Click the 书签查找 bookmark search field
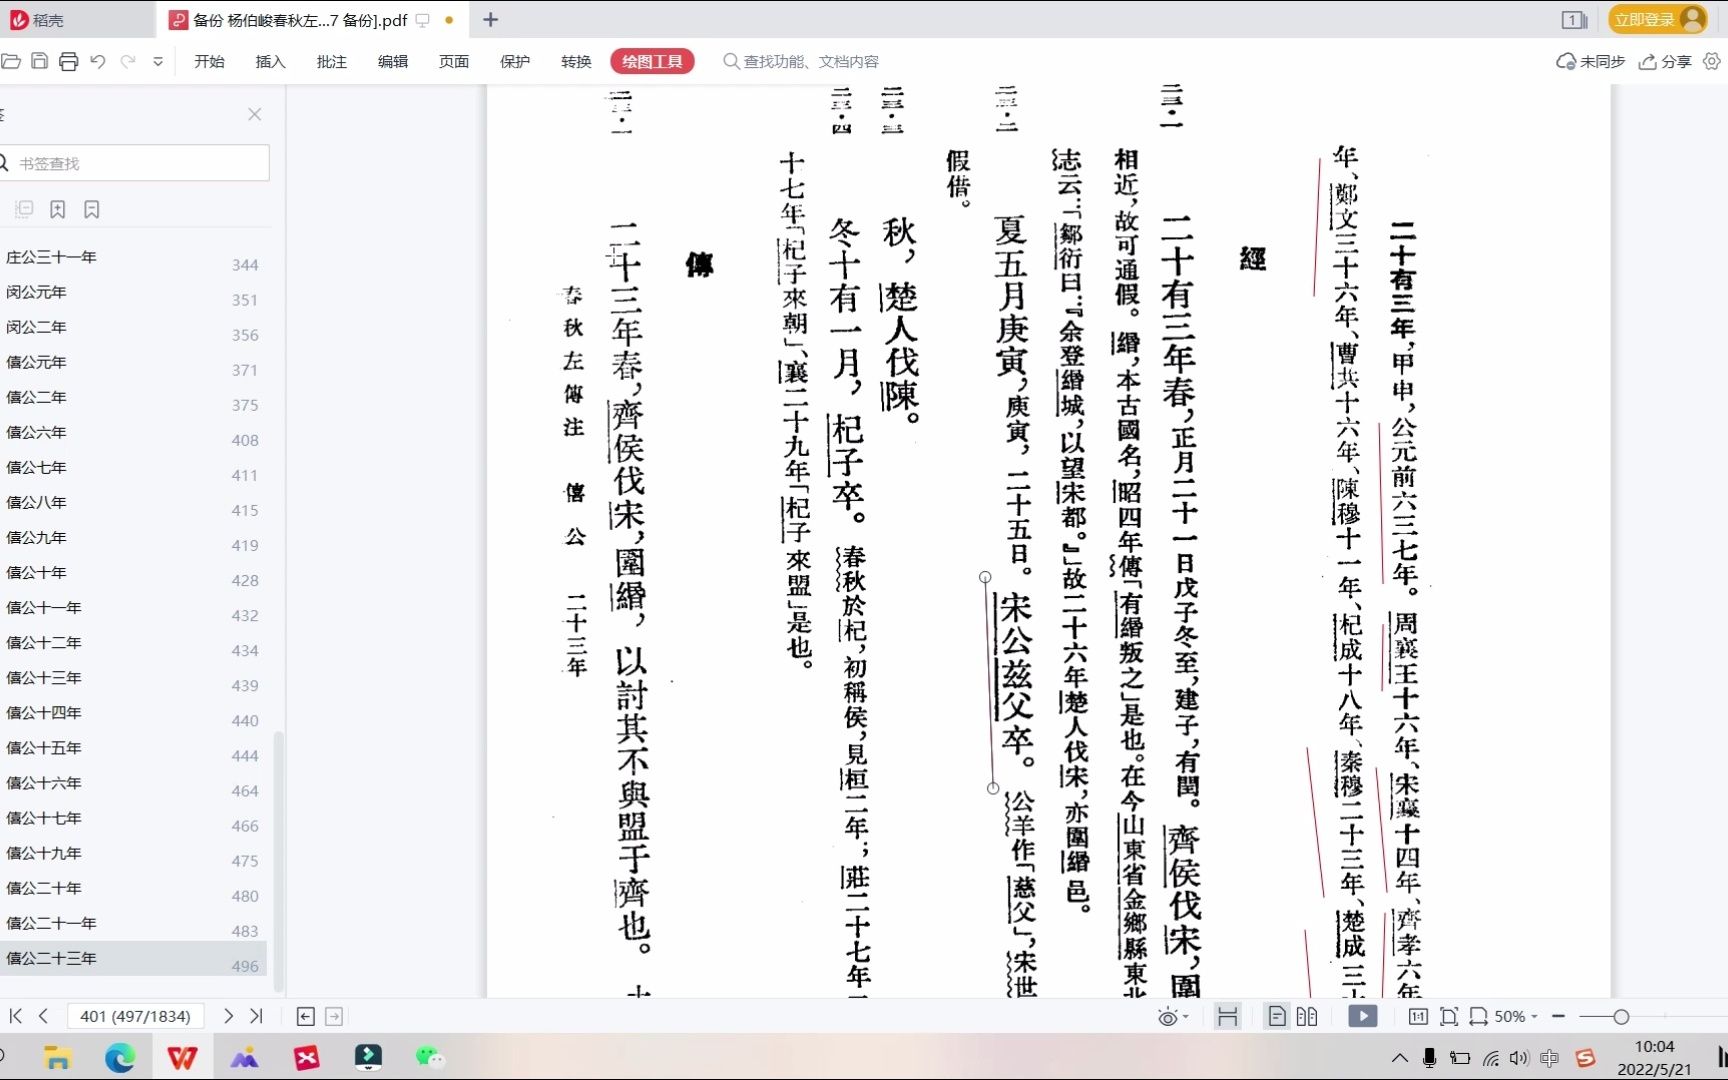Viewport: 1728px width, 1080px height. click(x=134, y=163)
